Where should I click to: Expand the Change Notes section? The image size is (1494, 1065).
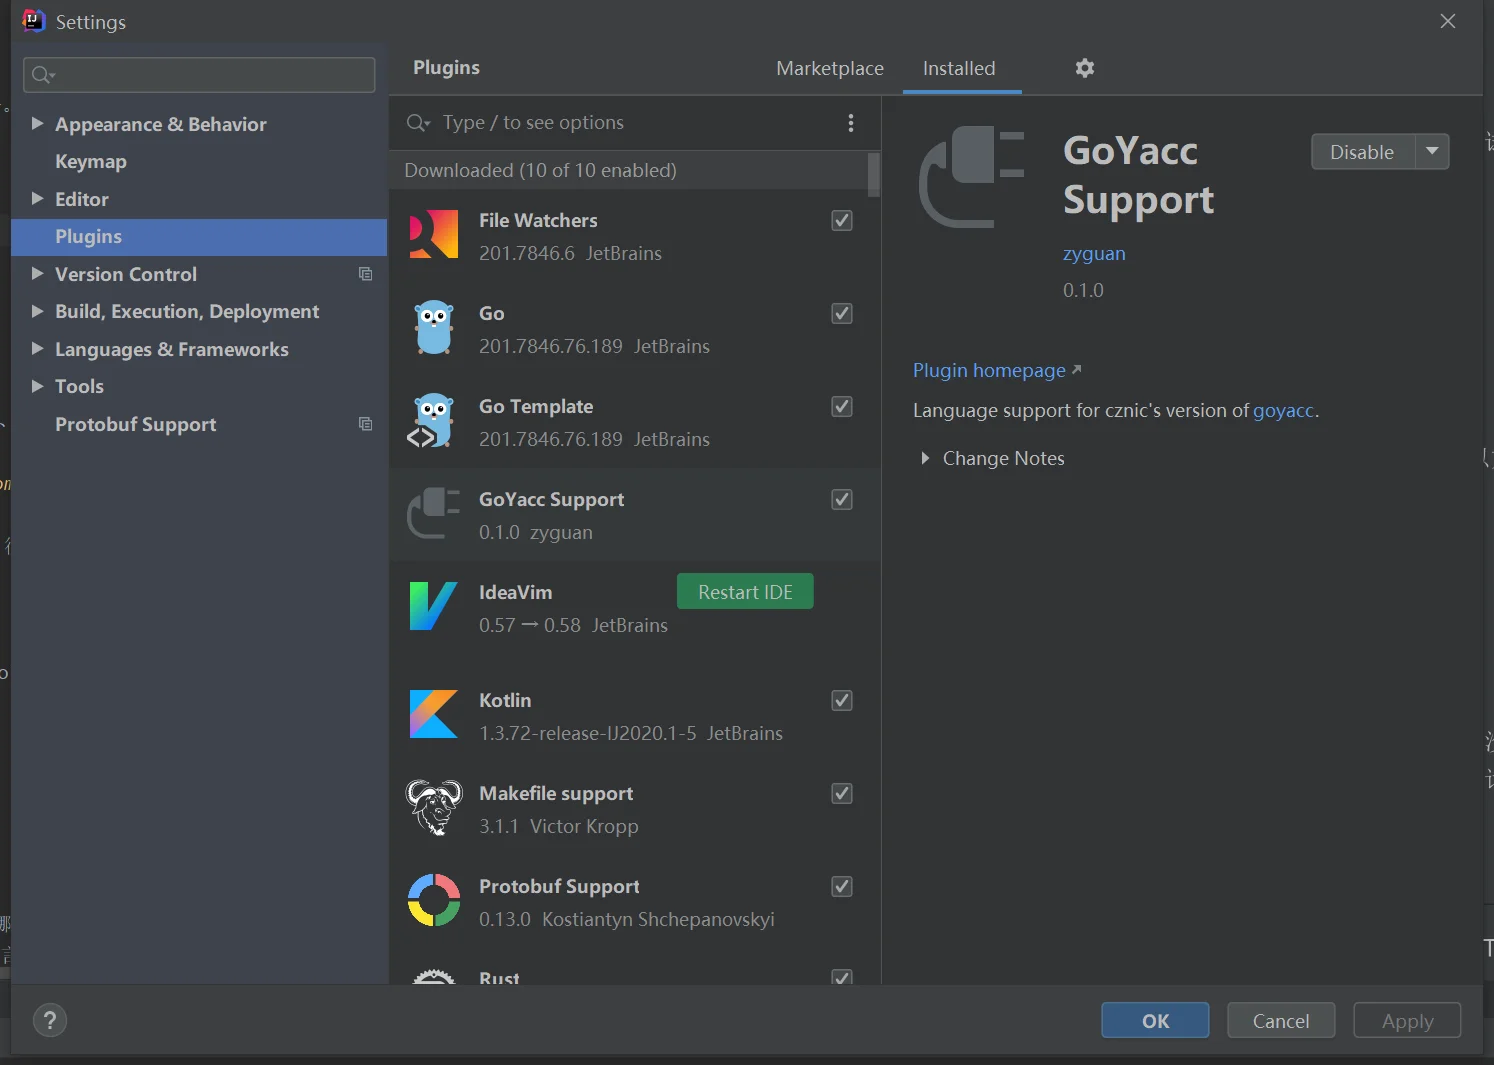click(x=925, y=458)
